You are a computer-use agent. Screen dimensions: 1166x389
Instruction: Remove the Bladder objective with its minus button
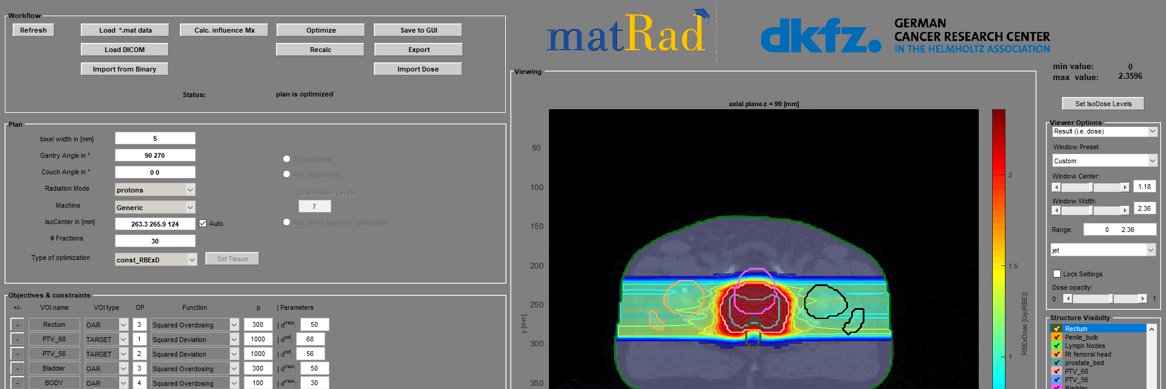pos(17,369)
